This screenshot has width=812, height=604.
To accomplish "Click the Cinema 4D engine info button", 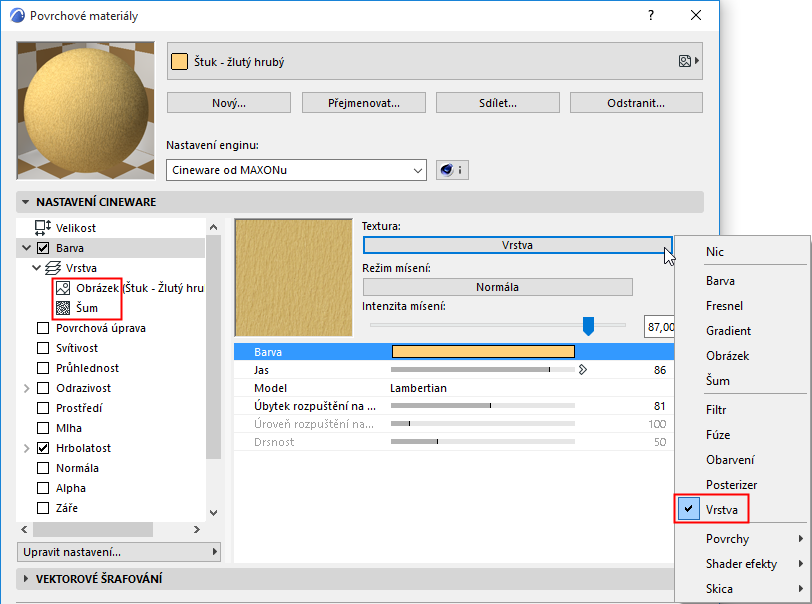I will (451, 170).
